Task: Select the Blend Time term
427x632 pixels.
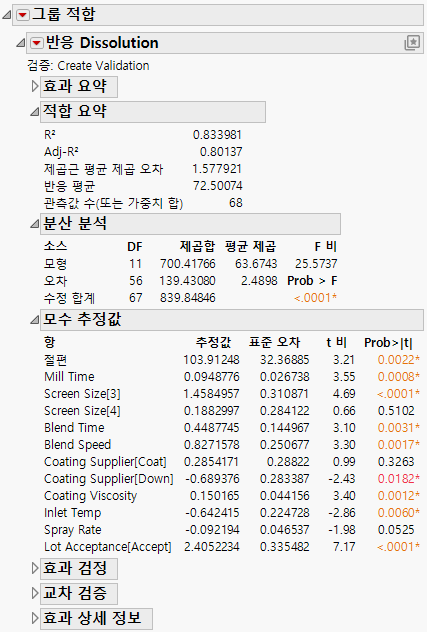Action: (74, 427)
